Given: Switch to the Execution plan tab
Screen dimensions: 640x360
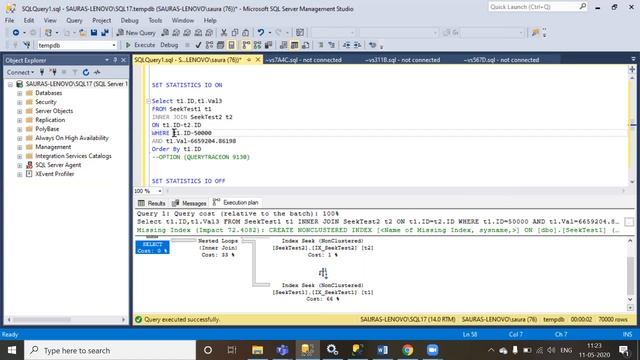Looking at the screenshot, I should coord(236,202).
